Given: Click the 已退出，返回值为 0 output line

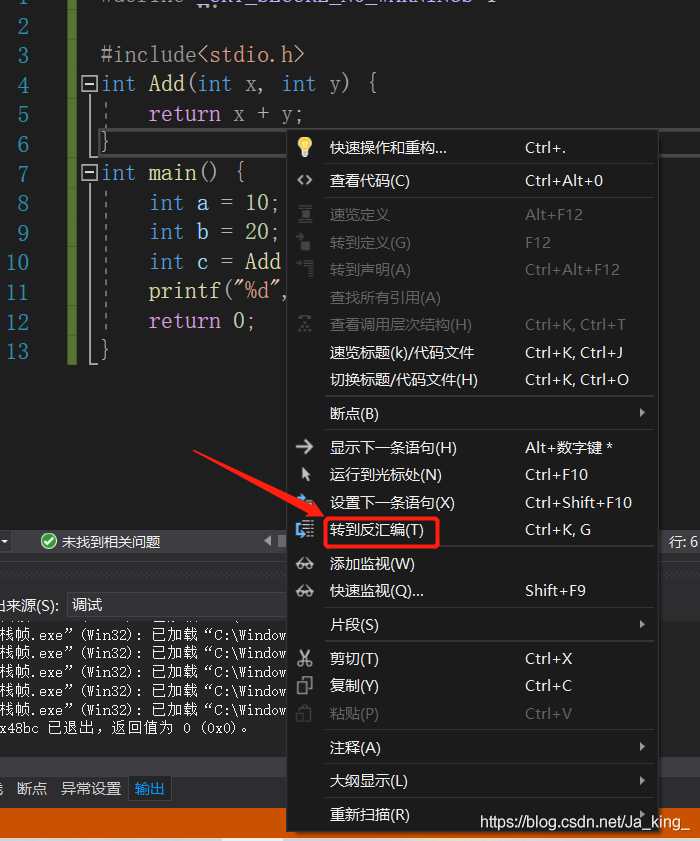Looking at the screenshot, I should coord(124,728).
